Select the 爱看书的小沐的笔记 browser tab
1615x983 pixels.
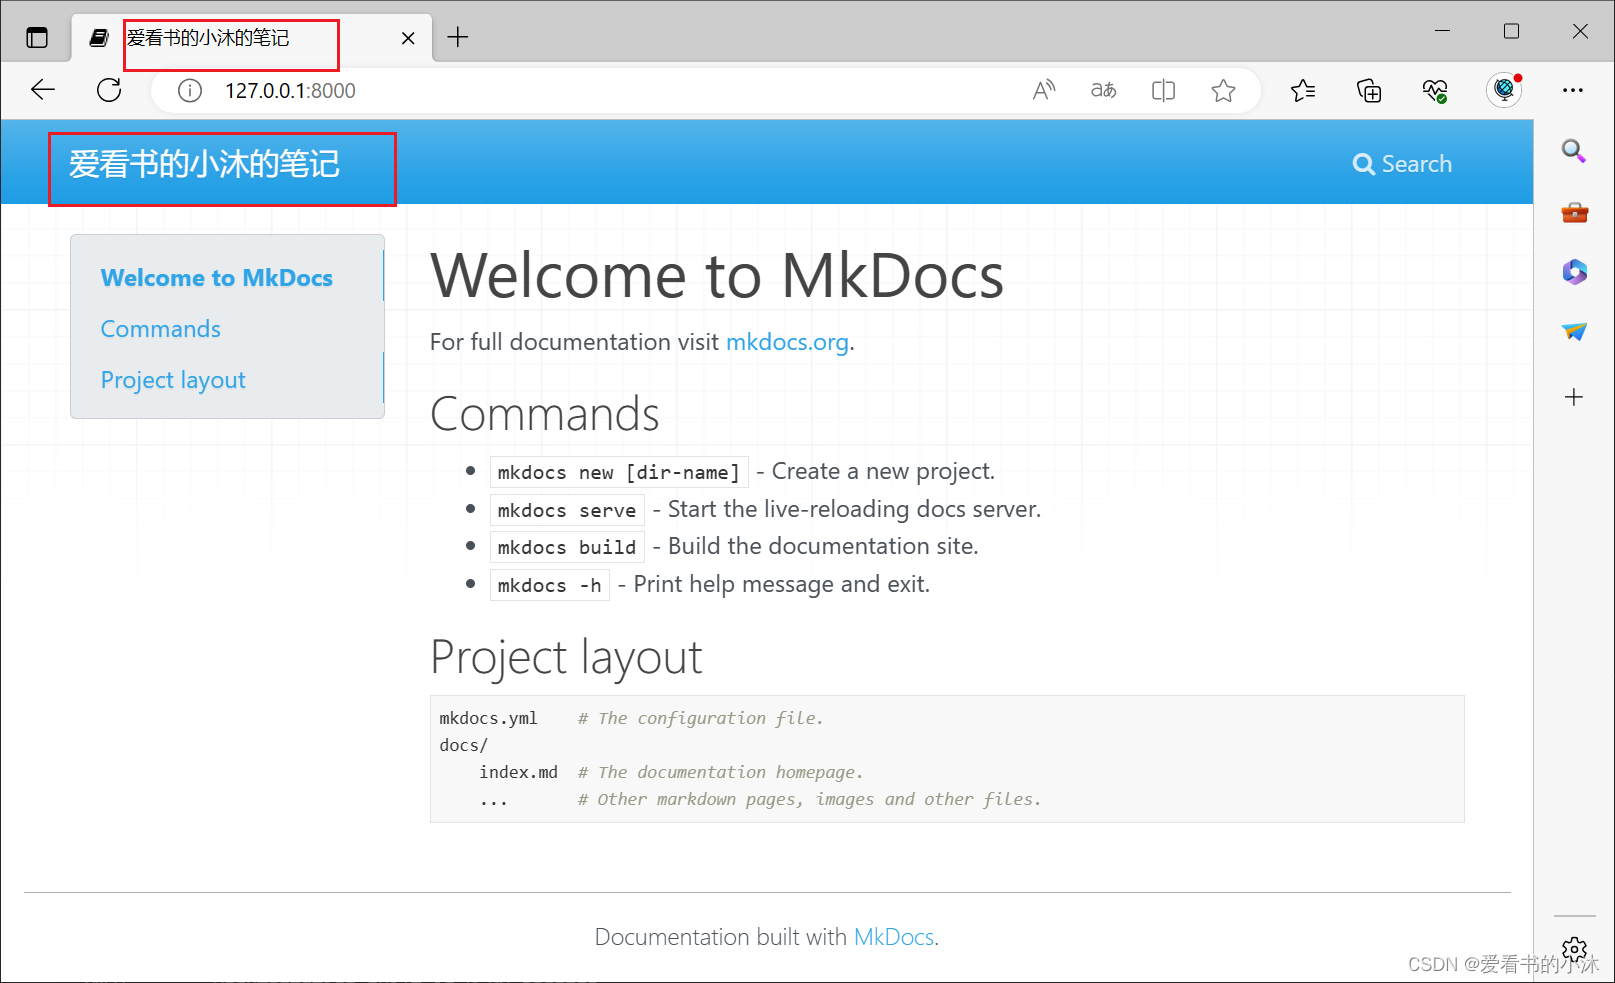pos(252,38)
